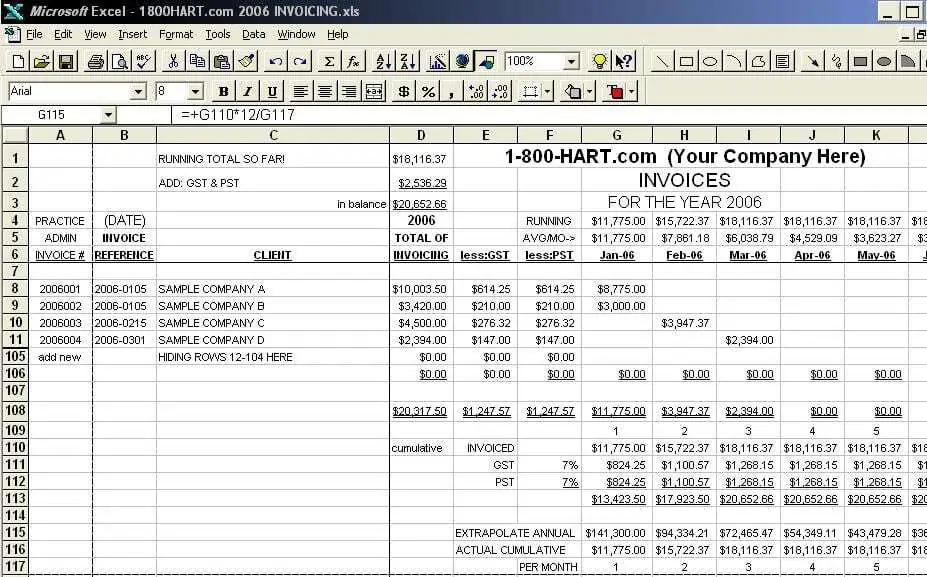Toggle Italic formatting
Viewport: 927px width, 577px height.
[x=248, y=92]
